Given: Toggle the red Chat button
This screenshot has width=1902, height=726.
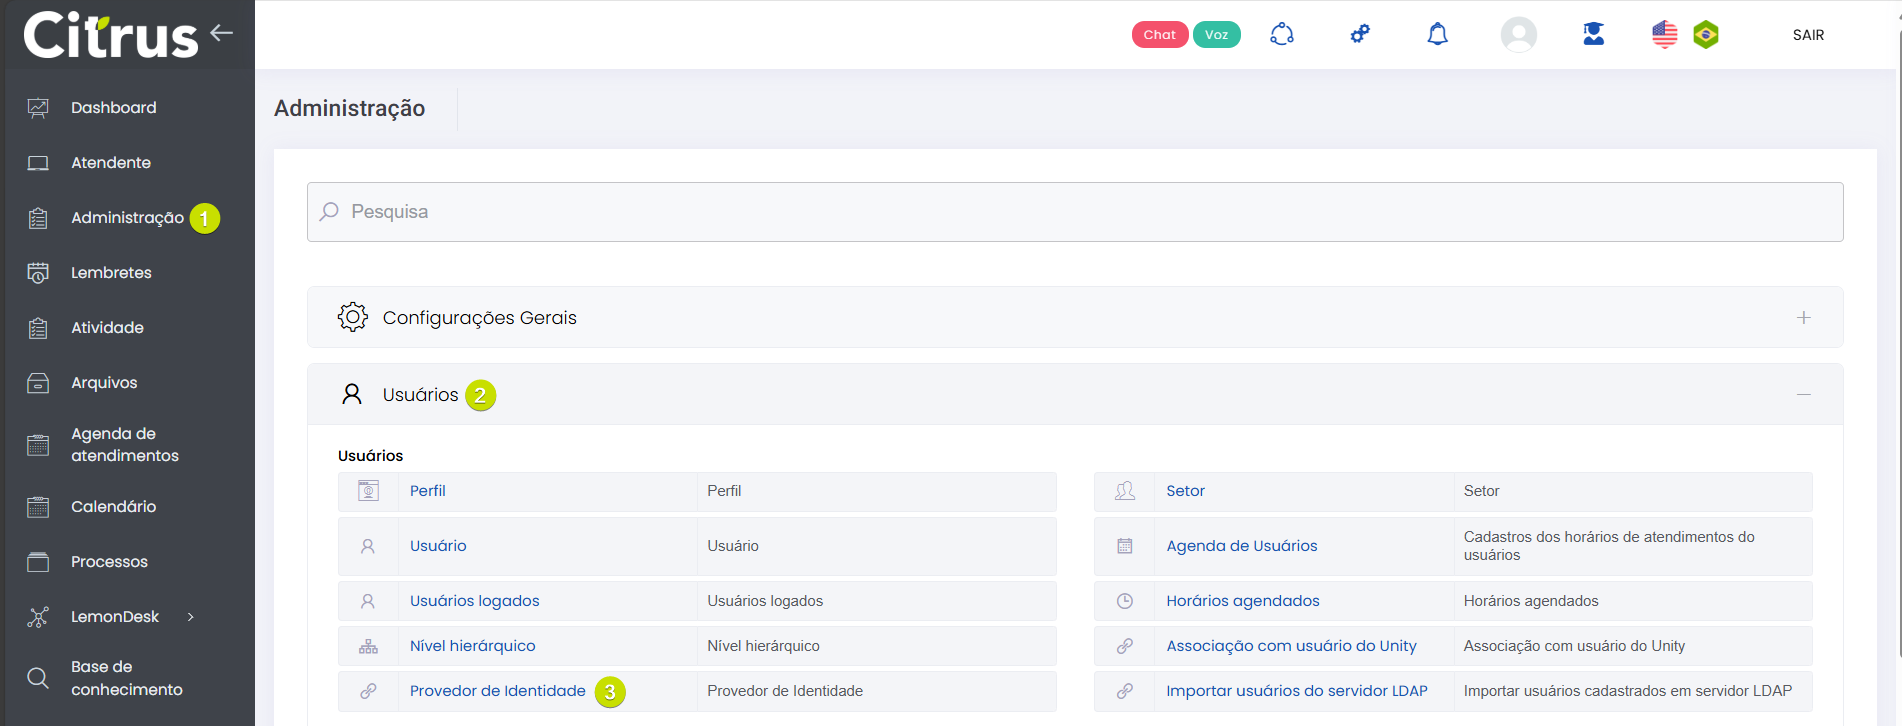Looking at the screenshot, I should (1159, 35).
